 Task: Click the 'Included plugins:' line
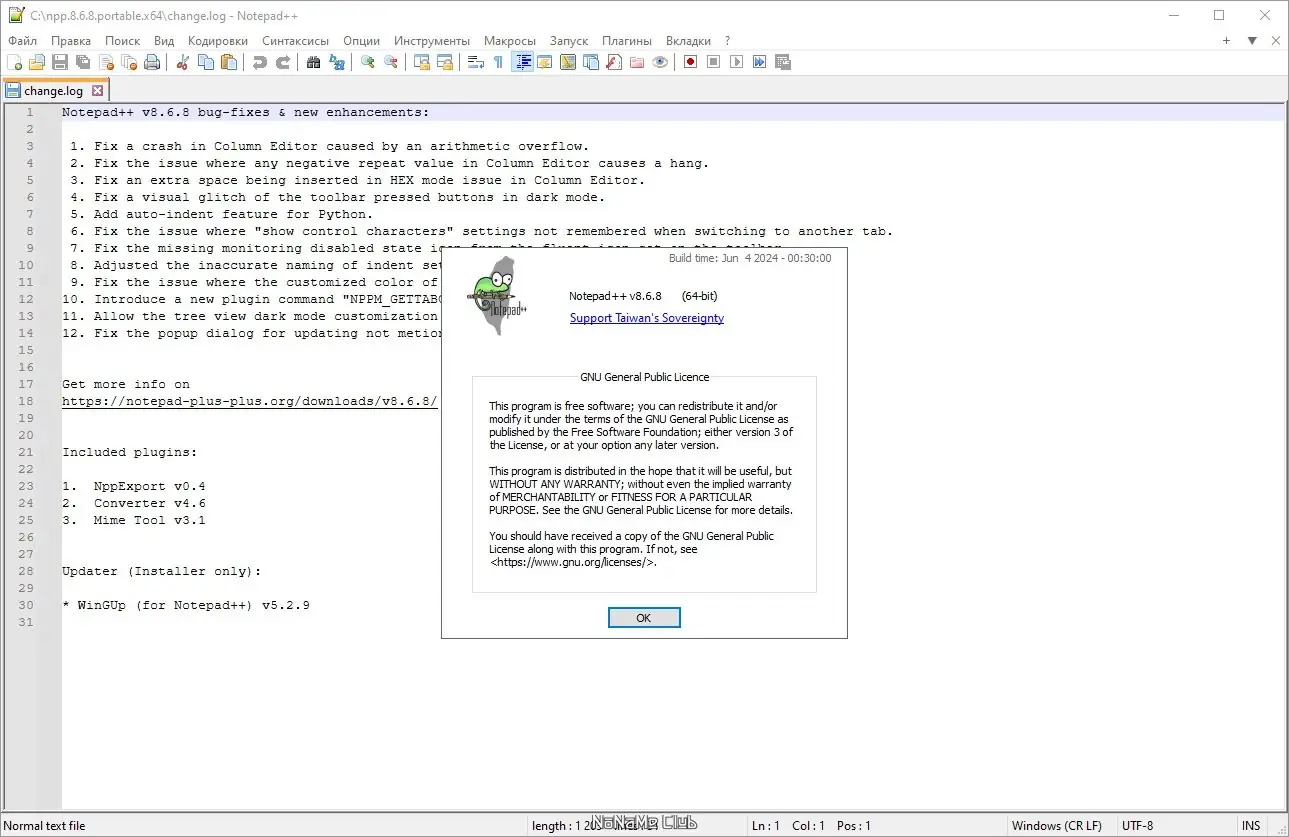tap(130, 452)
